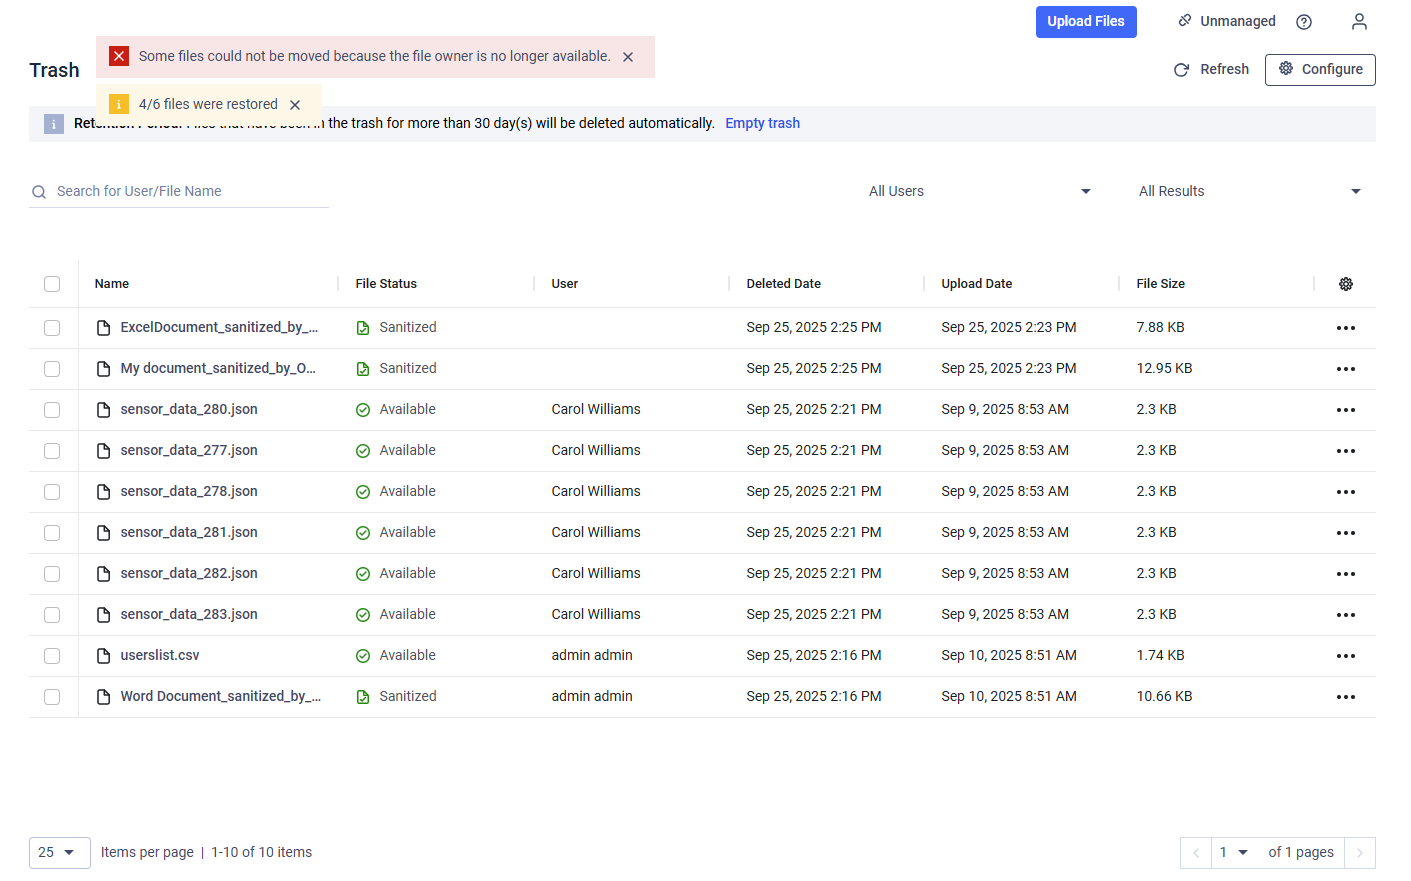The image size is (1411, 881).
Task: Expand the All Users filter dropdown
Action: [x=978, y=191]
